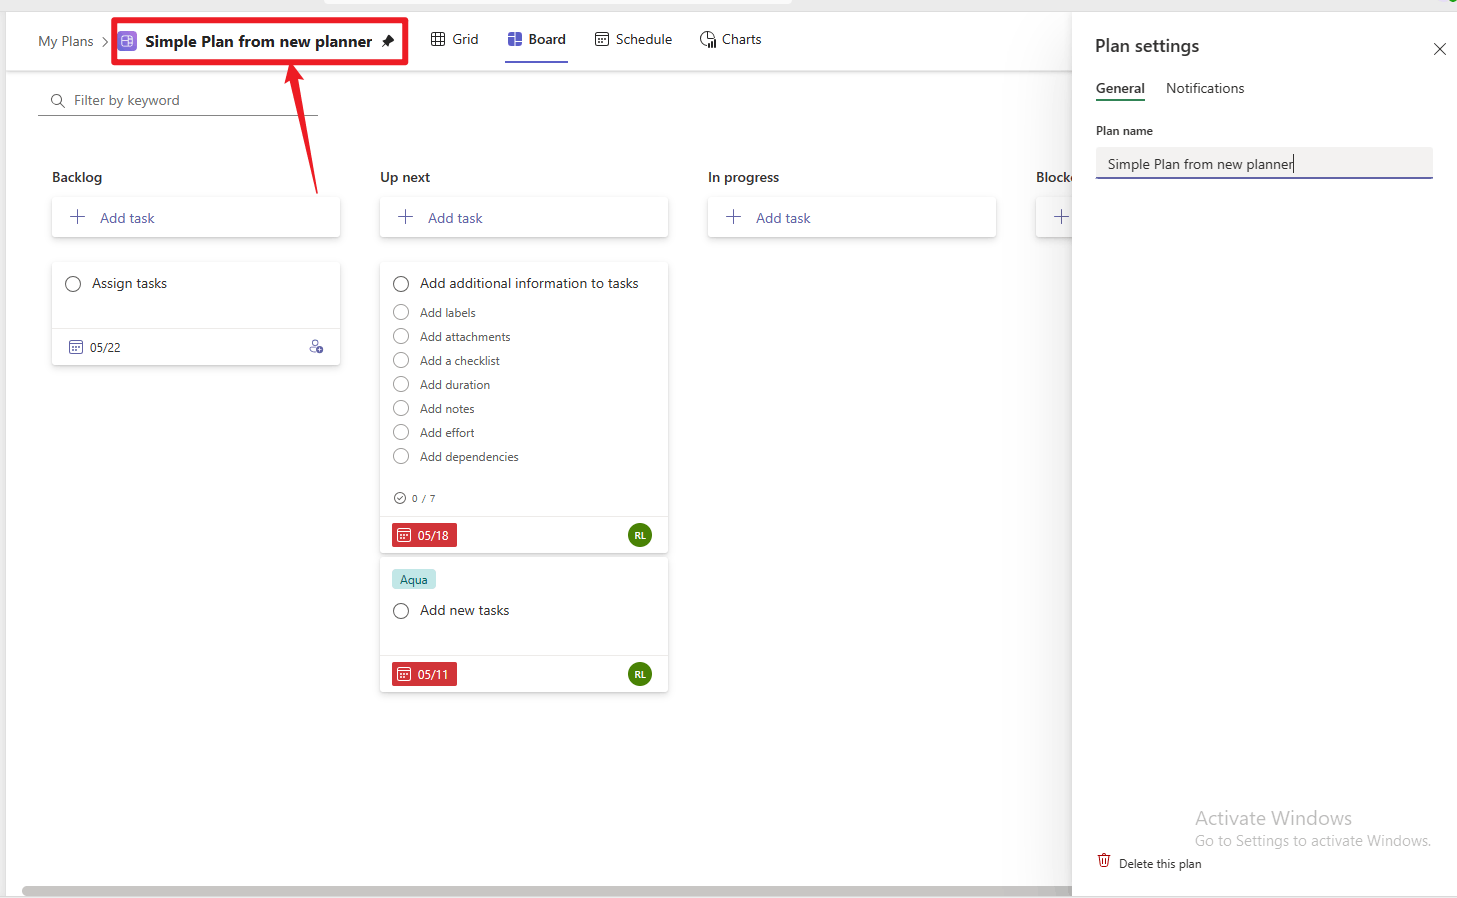
Task: Click the Plan name text field
Action: (1264, 163)
